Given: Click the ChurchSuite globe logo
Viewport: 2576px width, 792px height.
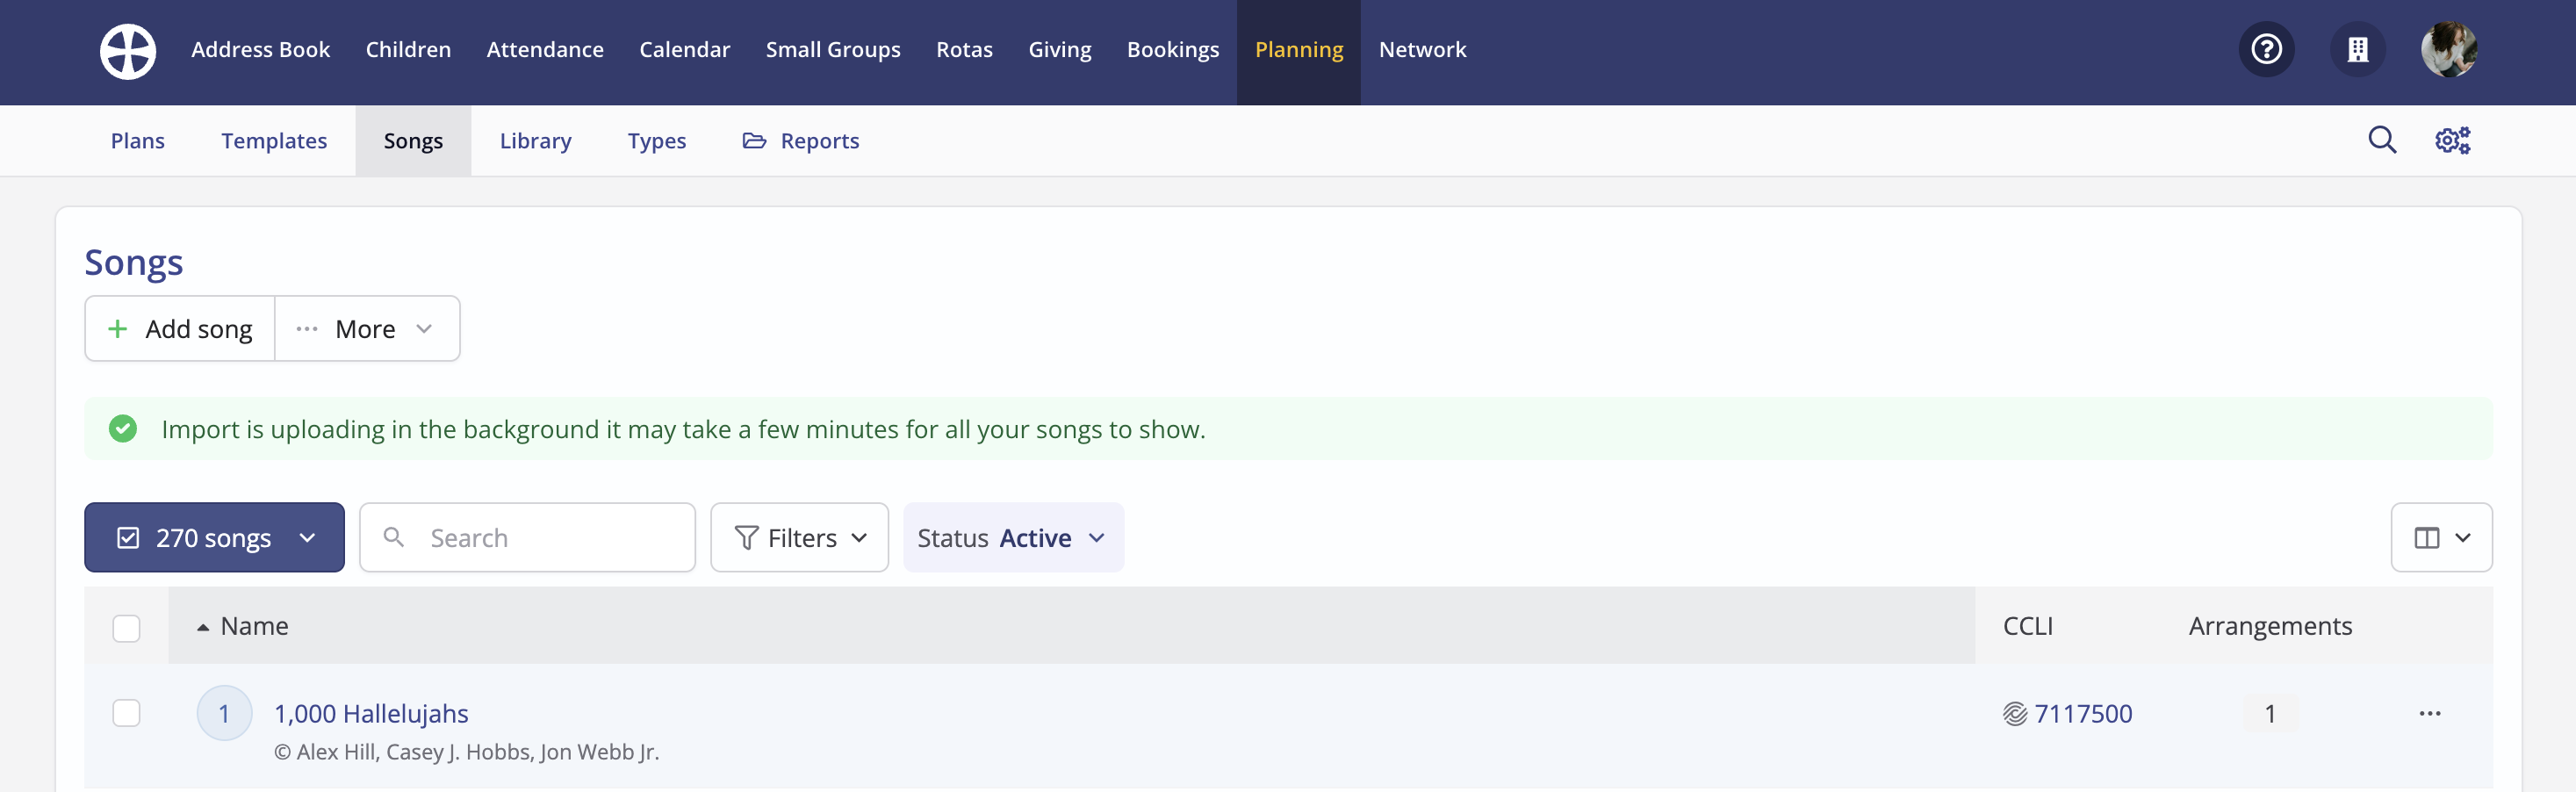Looking at the screenshot, I should point(128,50).
